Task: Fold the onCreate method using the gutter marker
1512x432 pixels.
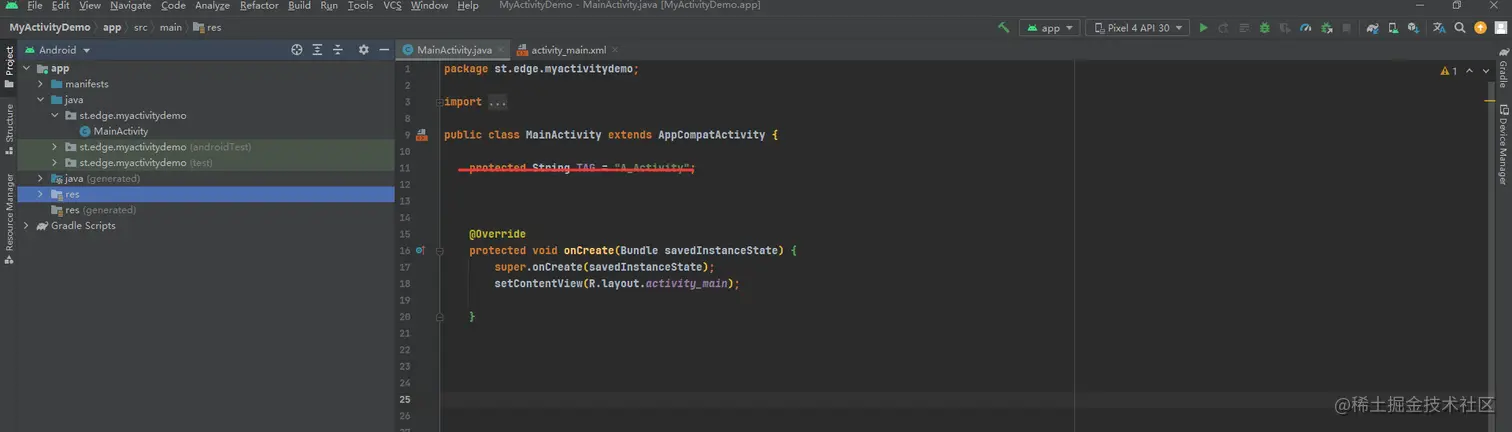Action: pyautogui.click(x=439, y=251)
